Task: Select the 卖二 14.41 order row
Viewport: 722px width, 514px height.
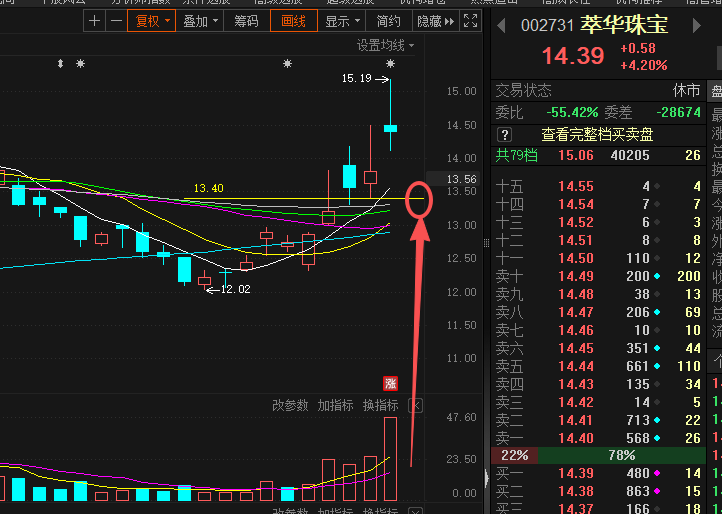Action: [x=599, y=420]
